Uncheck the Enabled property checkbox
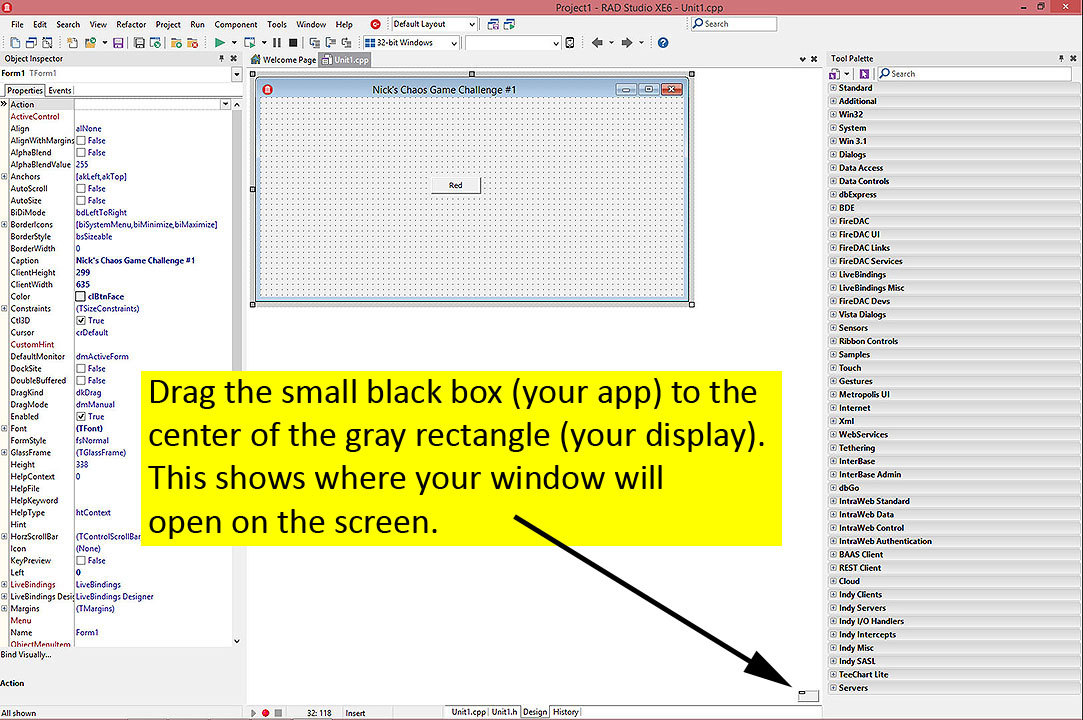The height and width of the screenshot is (720, 1083). pyautogui.click(x=81, y=417)
